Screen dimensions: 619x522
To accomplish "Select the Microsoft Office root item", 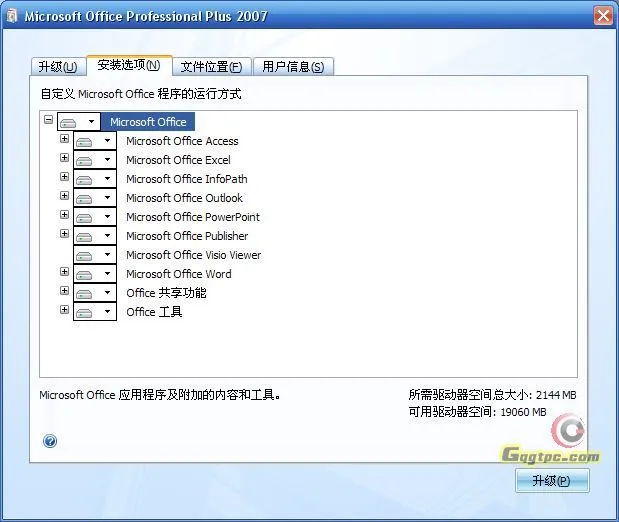I will coord(148,122).
